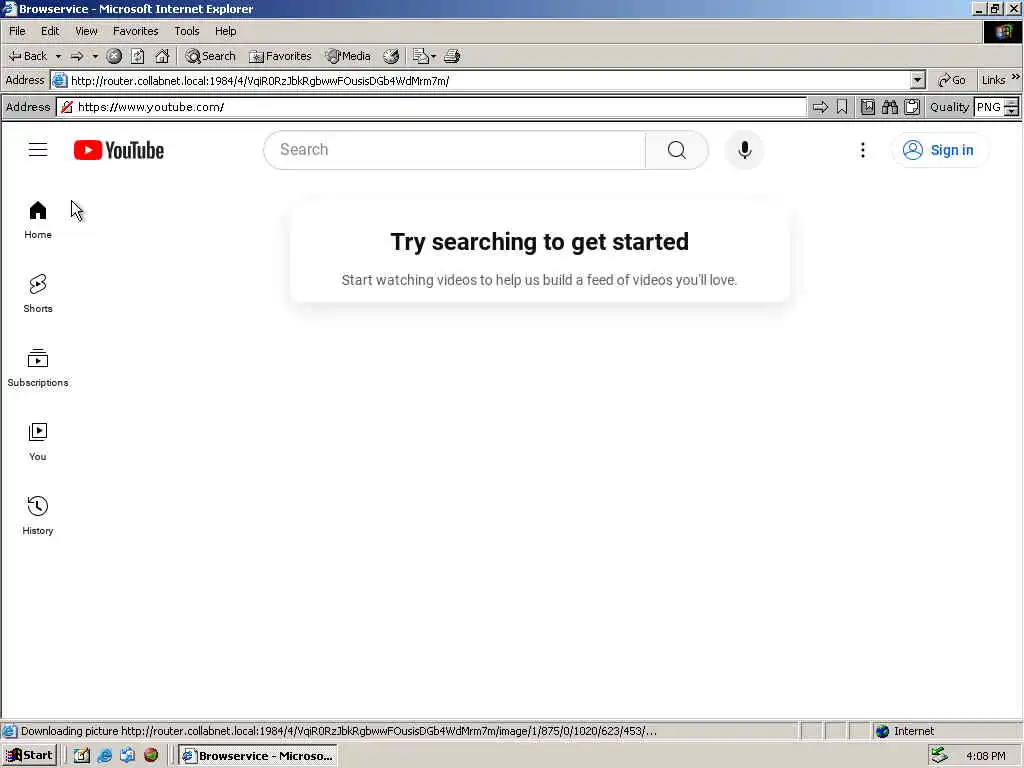Open the Favorites menu

point(135,31)
